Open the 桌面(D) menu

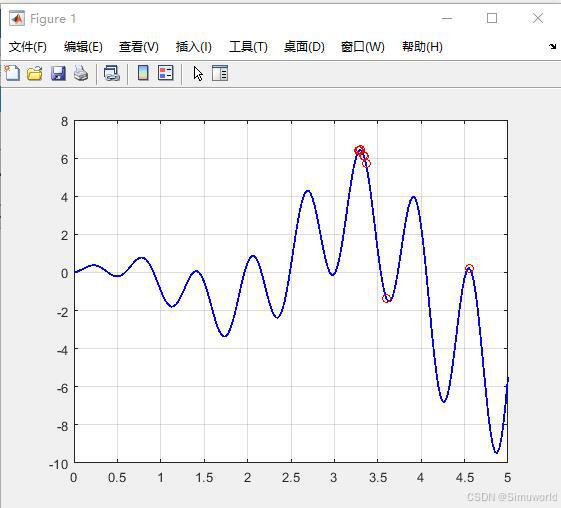tap(304, 47)
